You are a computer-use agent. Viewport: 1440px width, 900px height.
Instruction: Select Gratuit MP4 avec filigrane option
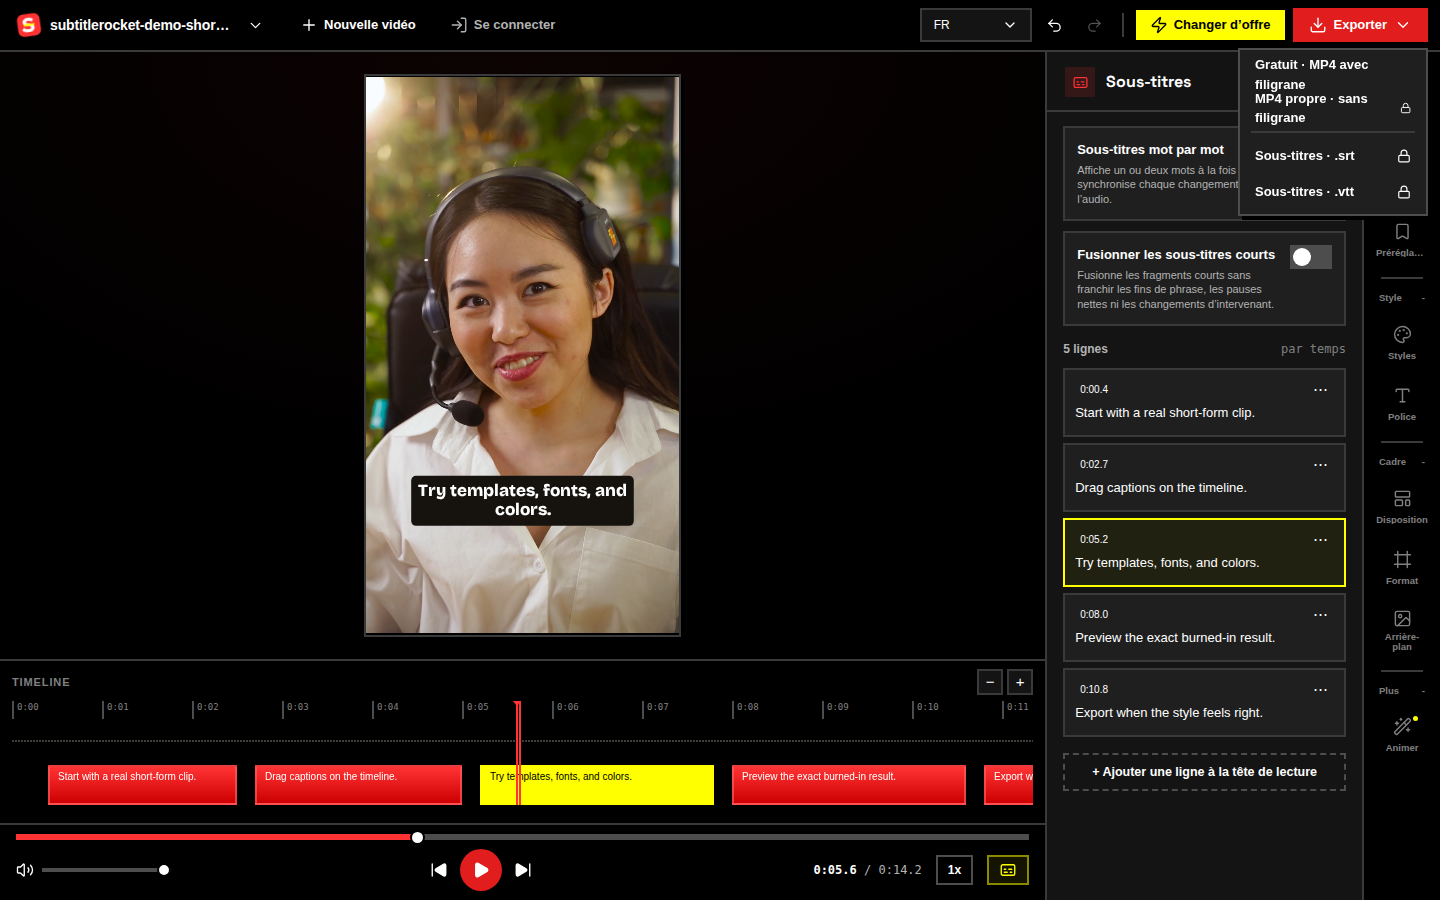coord(1332,74)
